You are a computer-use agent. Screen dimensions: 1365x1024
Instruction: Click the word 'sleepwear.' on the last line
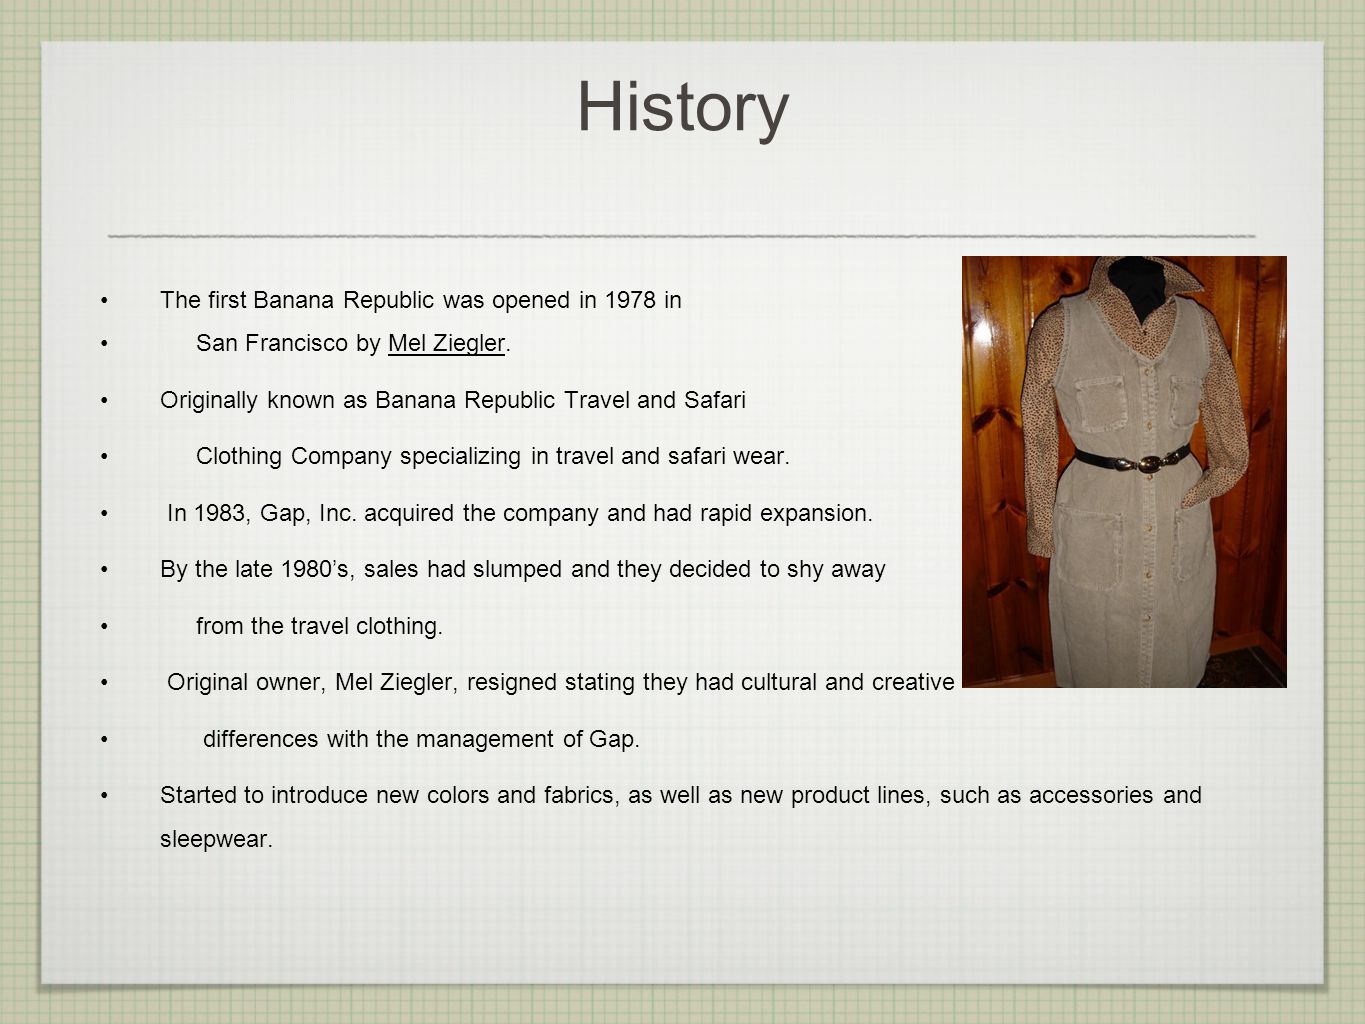click(x=216, y=839)
